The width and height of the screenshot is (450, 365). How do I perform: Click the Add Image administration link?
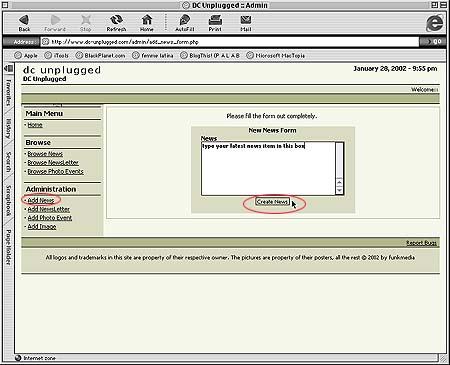(42, 227)
